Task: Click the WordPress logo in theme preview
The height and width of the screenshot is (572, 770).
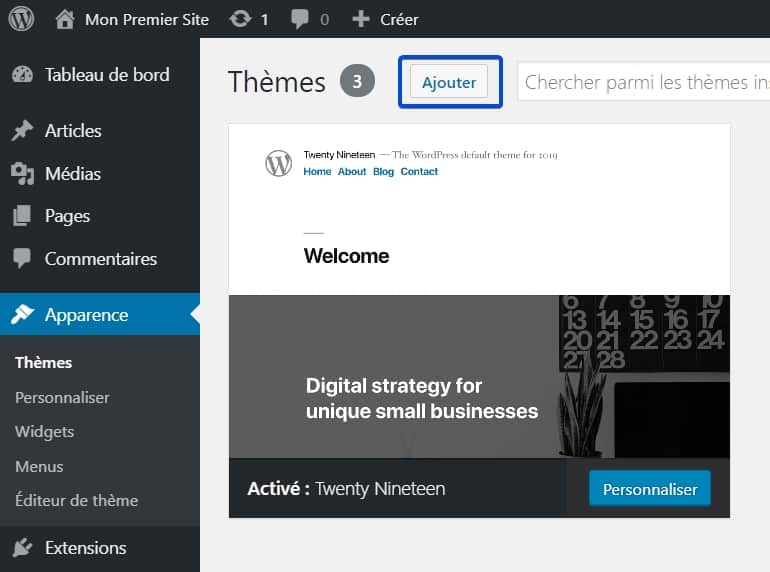Action: tap(278, 163)
